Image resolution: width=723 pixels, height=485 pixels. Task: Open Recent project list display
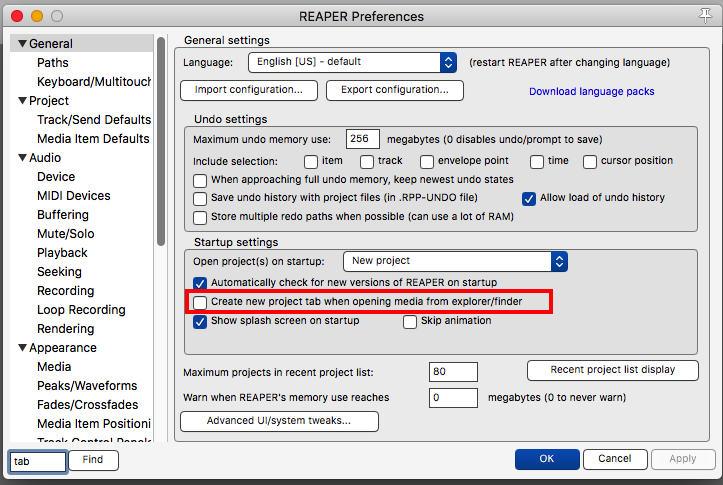tap(613, 370)
